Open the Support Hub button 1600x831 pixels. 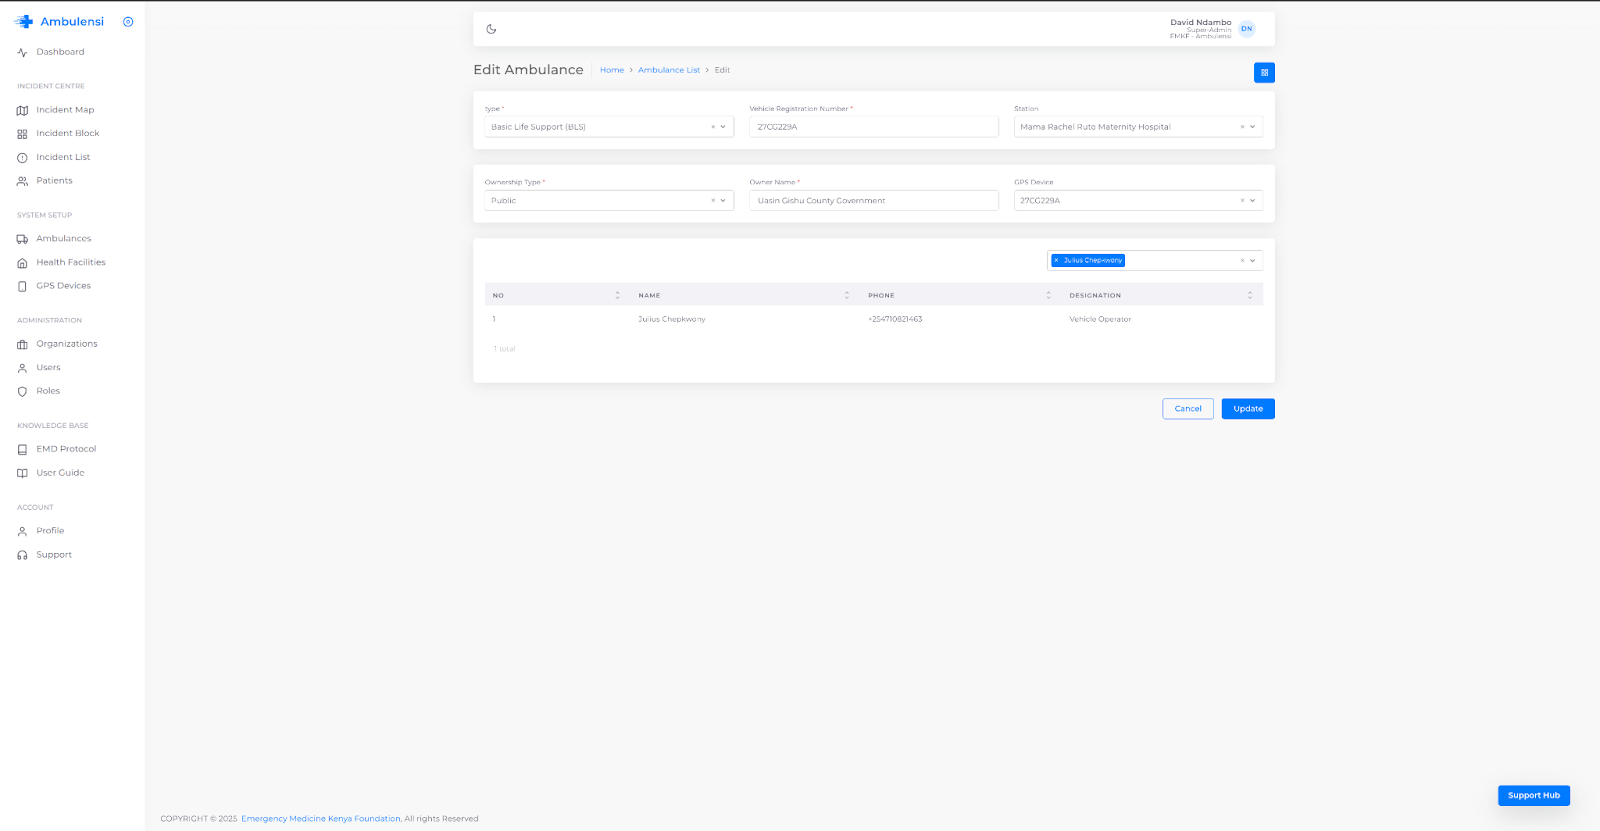click(x=1533, y=796)
